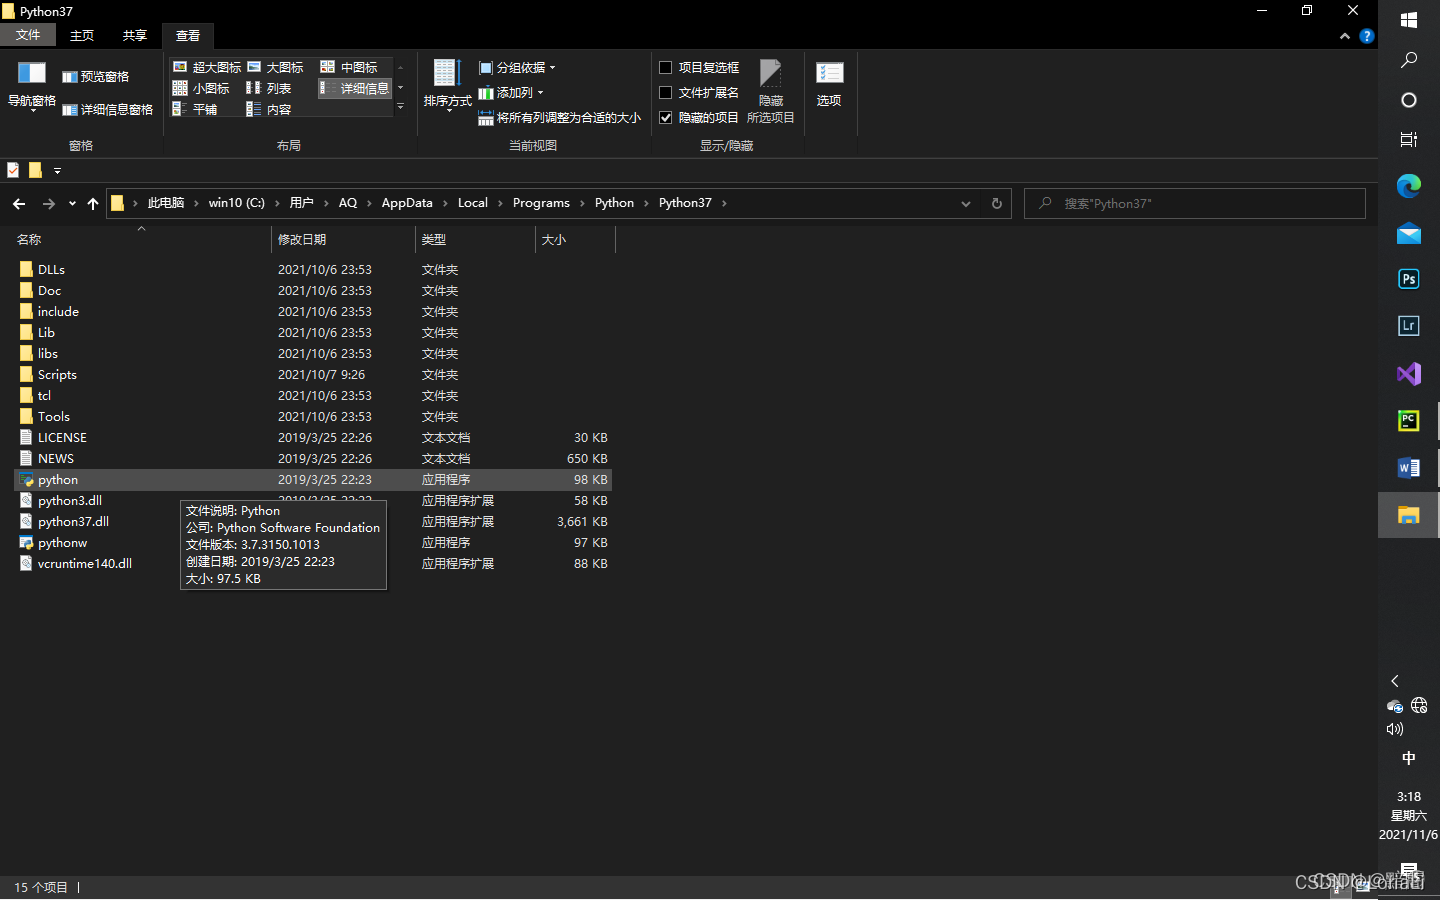The height and width of the screenshot is (900, 1440).
Task: Open the sort by menu
Action: tap(447, 85)
